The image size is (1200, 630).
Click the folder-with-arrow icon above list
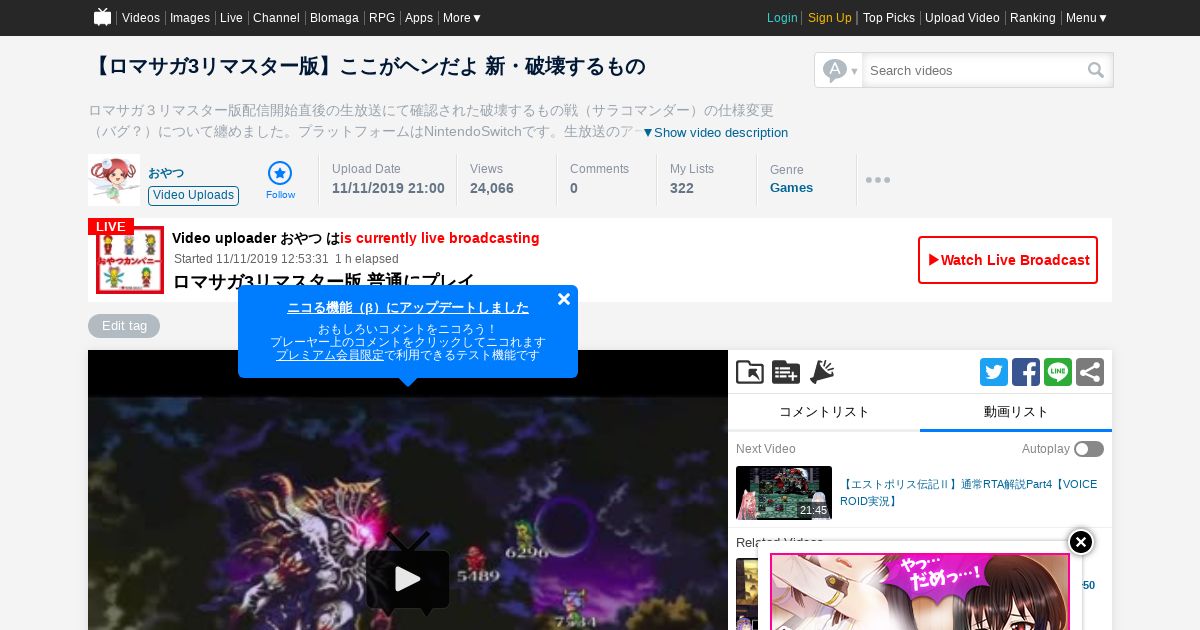tap(750, 372)
